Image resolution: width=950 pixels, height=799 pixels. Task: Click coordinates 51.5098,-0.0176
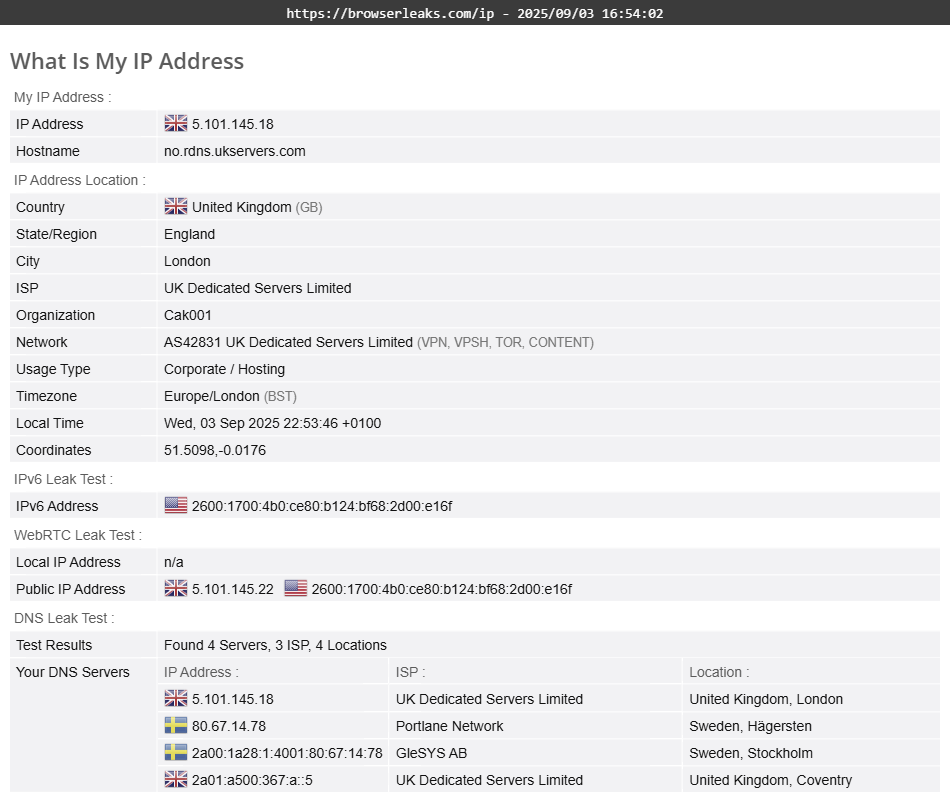(x=214, y=450)
